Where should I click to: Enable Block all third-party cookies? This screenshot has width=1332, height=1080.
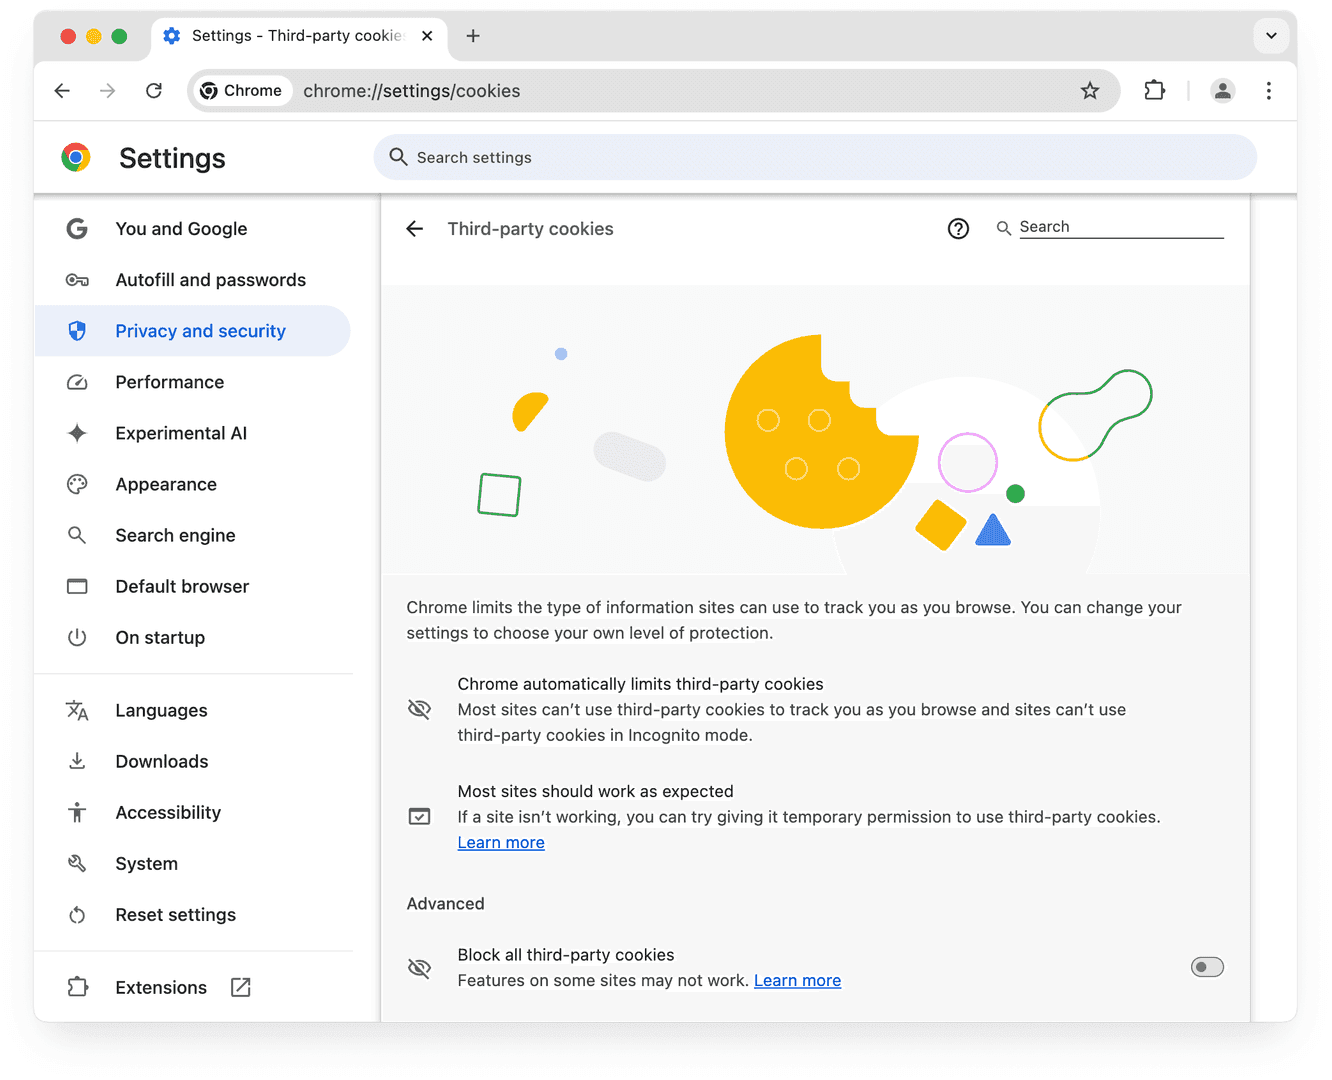(x=1207, y=967)
